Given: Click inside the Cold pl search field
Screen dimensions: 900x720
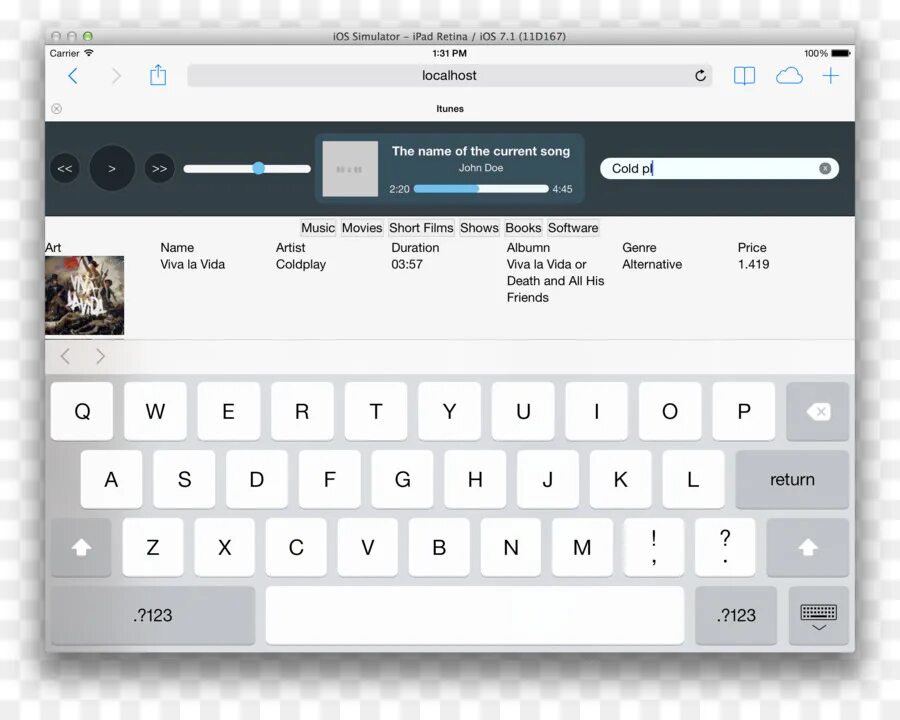Looking at the screenshot, I should point(719,168).
